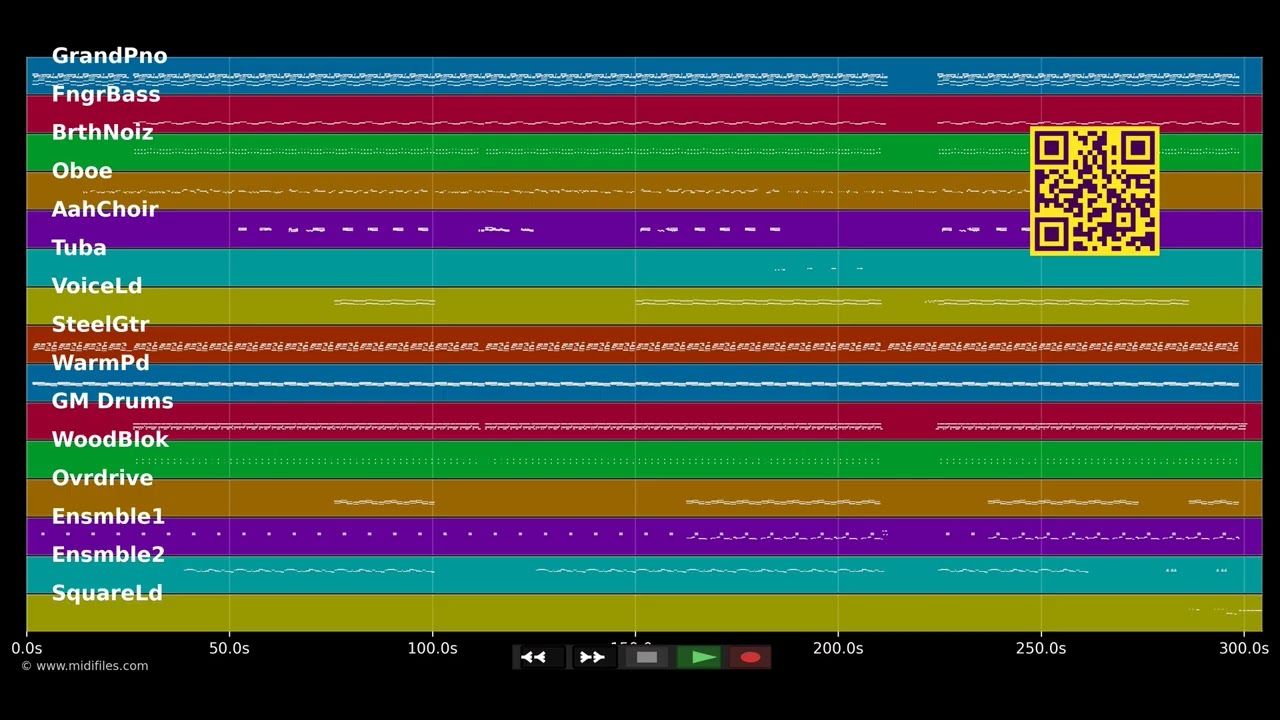Click the 300.0s timeline marker

[1243, 648]
